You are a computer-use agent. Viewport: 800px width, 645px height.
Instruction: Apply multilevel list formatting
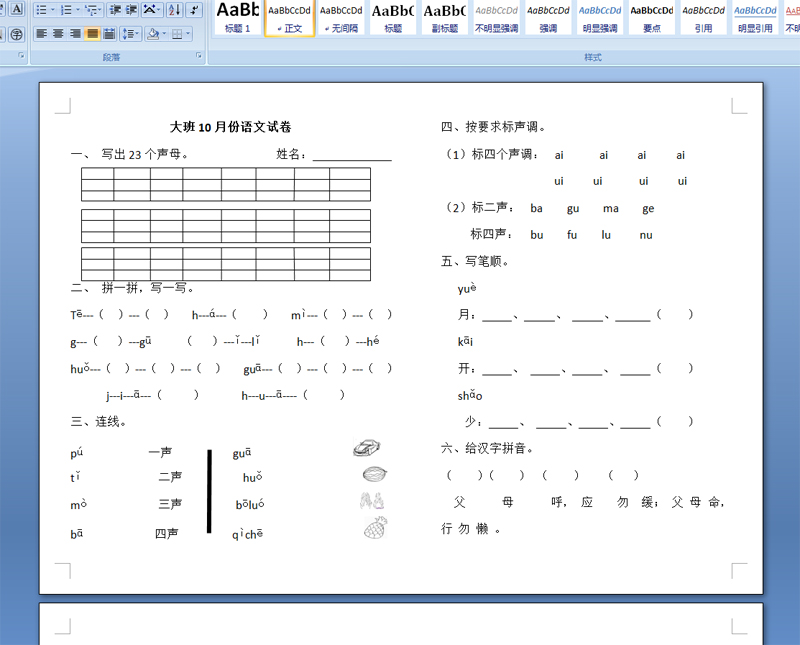click(90, 10)
